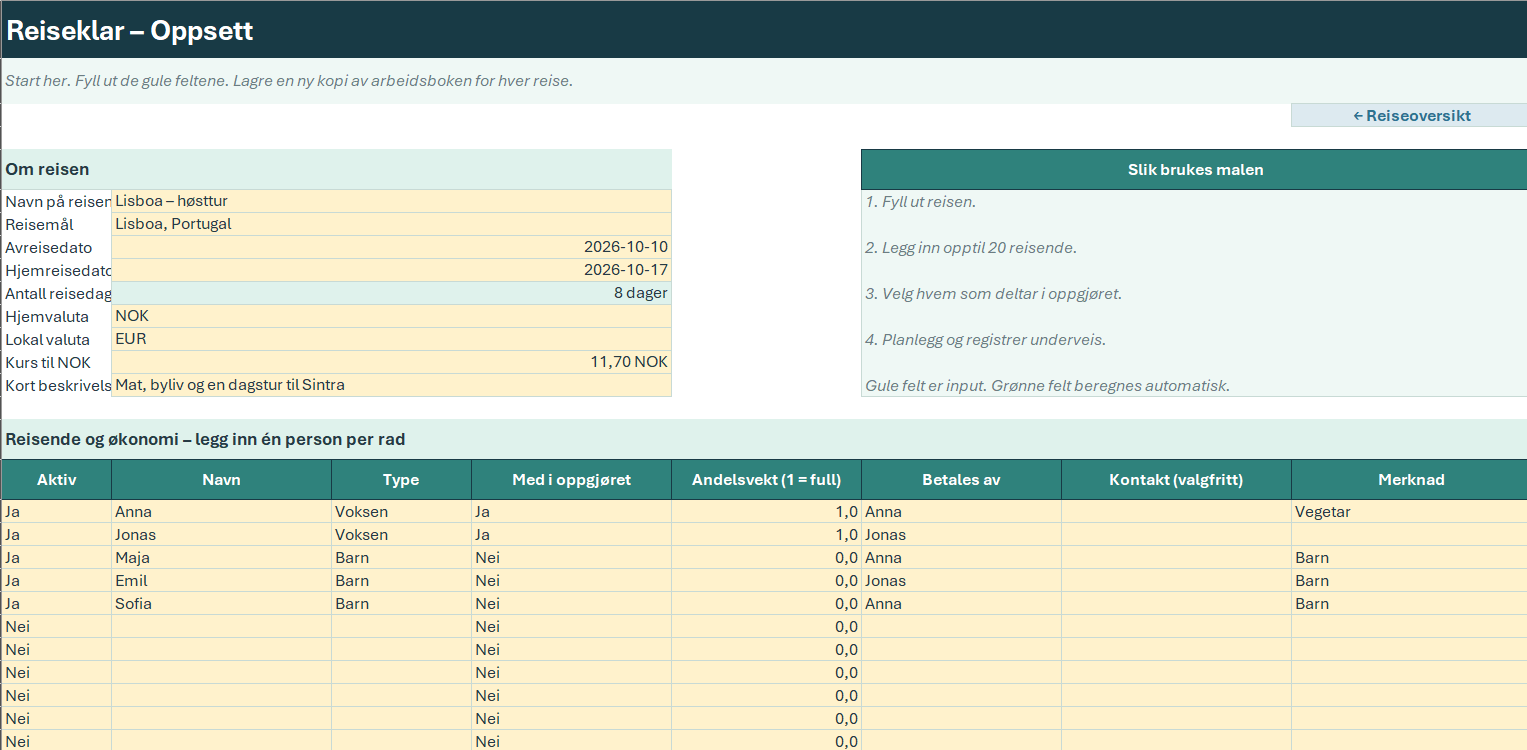Select the Kort beskrivelse cell about Sintra
The width and height of the screenshot is (1527, 750).
pos(391,385)
